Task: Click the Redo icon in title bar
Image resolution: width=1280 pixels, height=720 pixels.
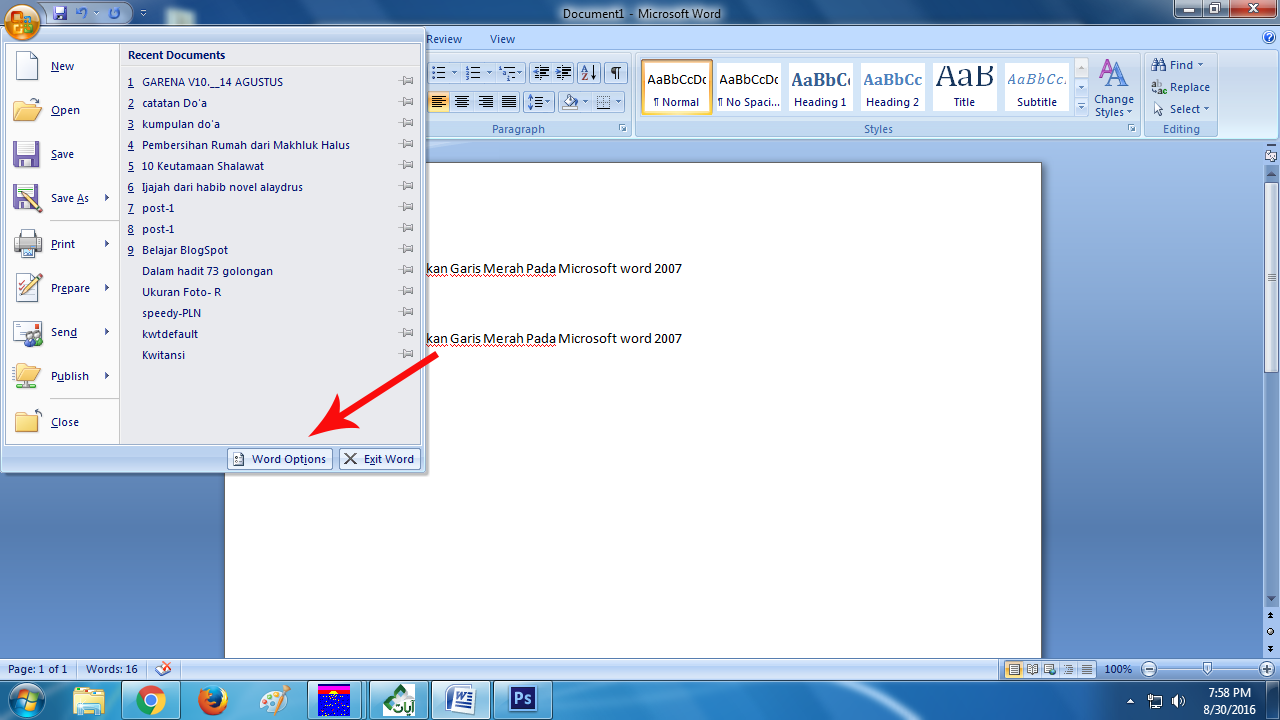Action: tap(114, 14)
